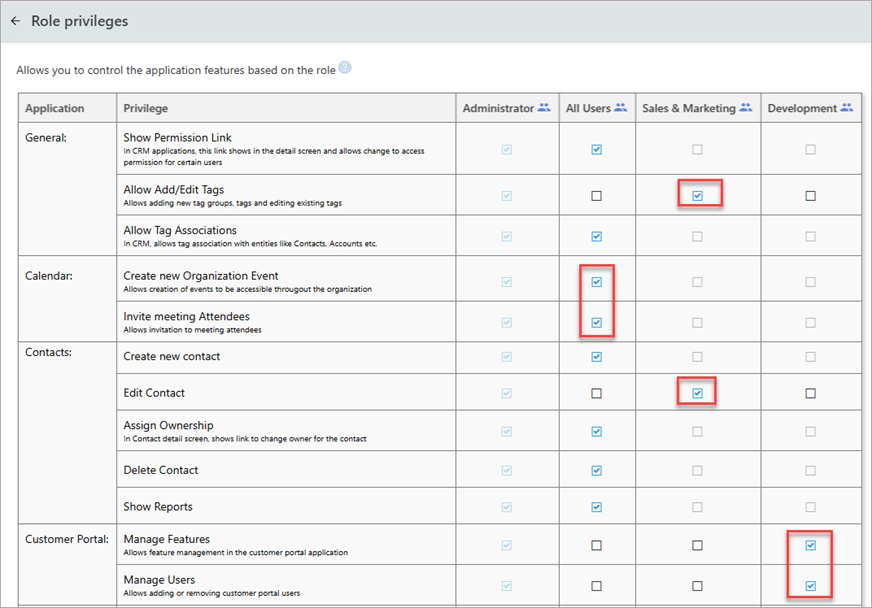
Task: Click the Customer Portal: application label
Action: click(x=67, y=539)
